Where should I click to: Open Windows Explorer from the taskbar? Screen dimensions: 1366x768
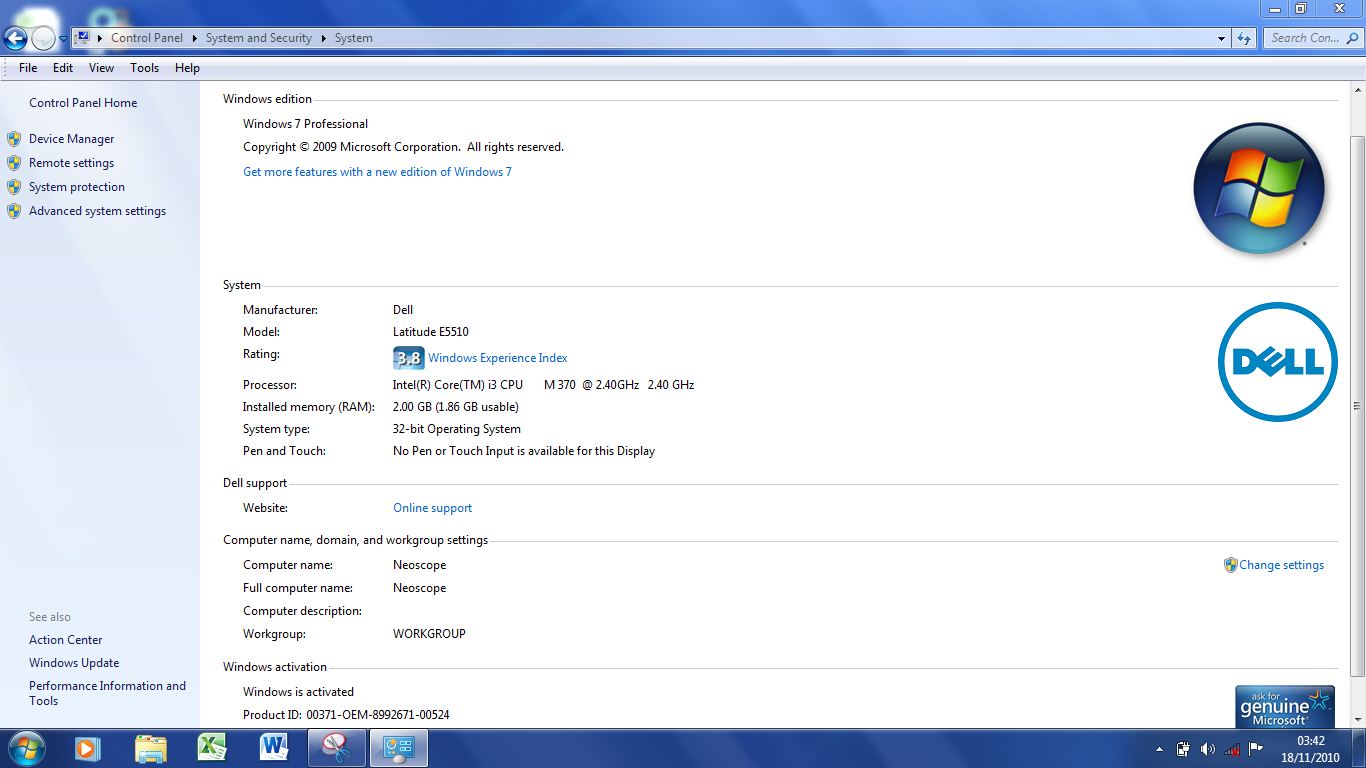point(150,748)
